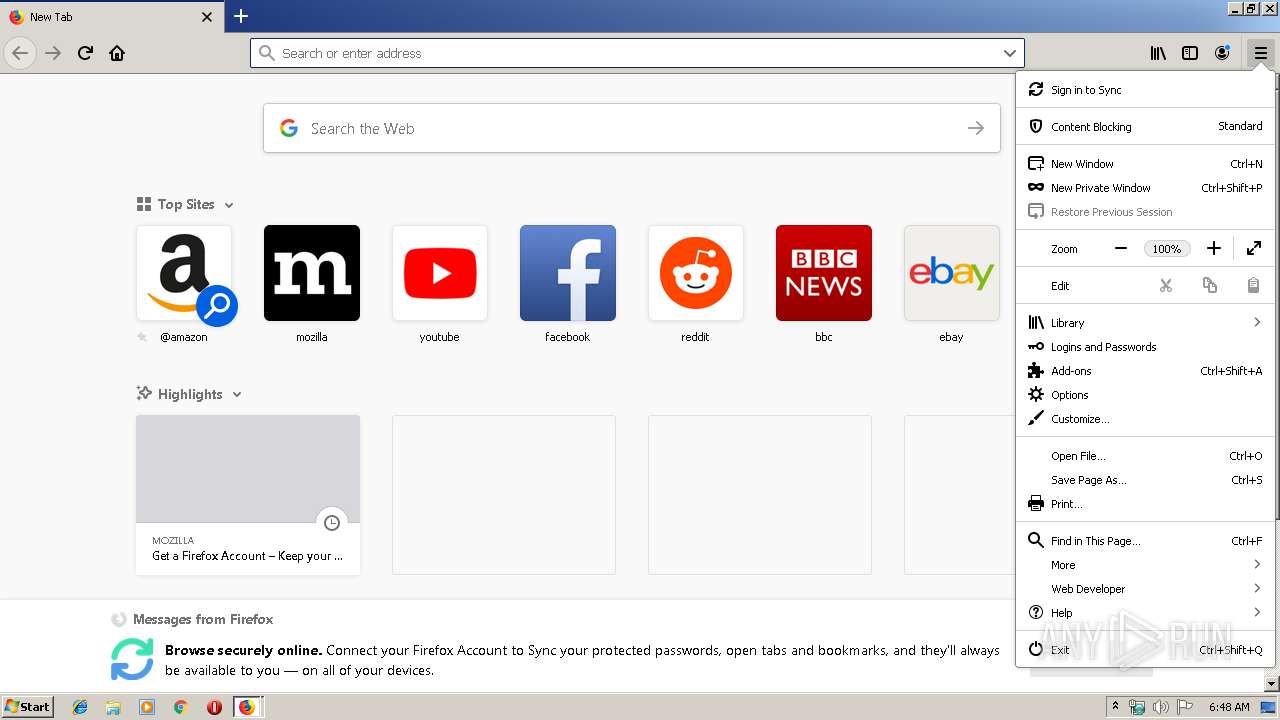Choose Save Page As...

click(1146, 480)
